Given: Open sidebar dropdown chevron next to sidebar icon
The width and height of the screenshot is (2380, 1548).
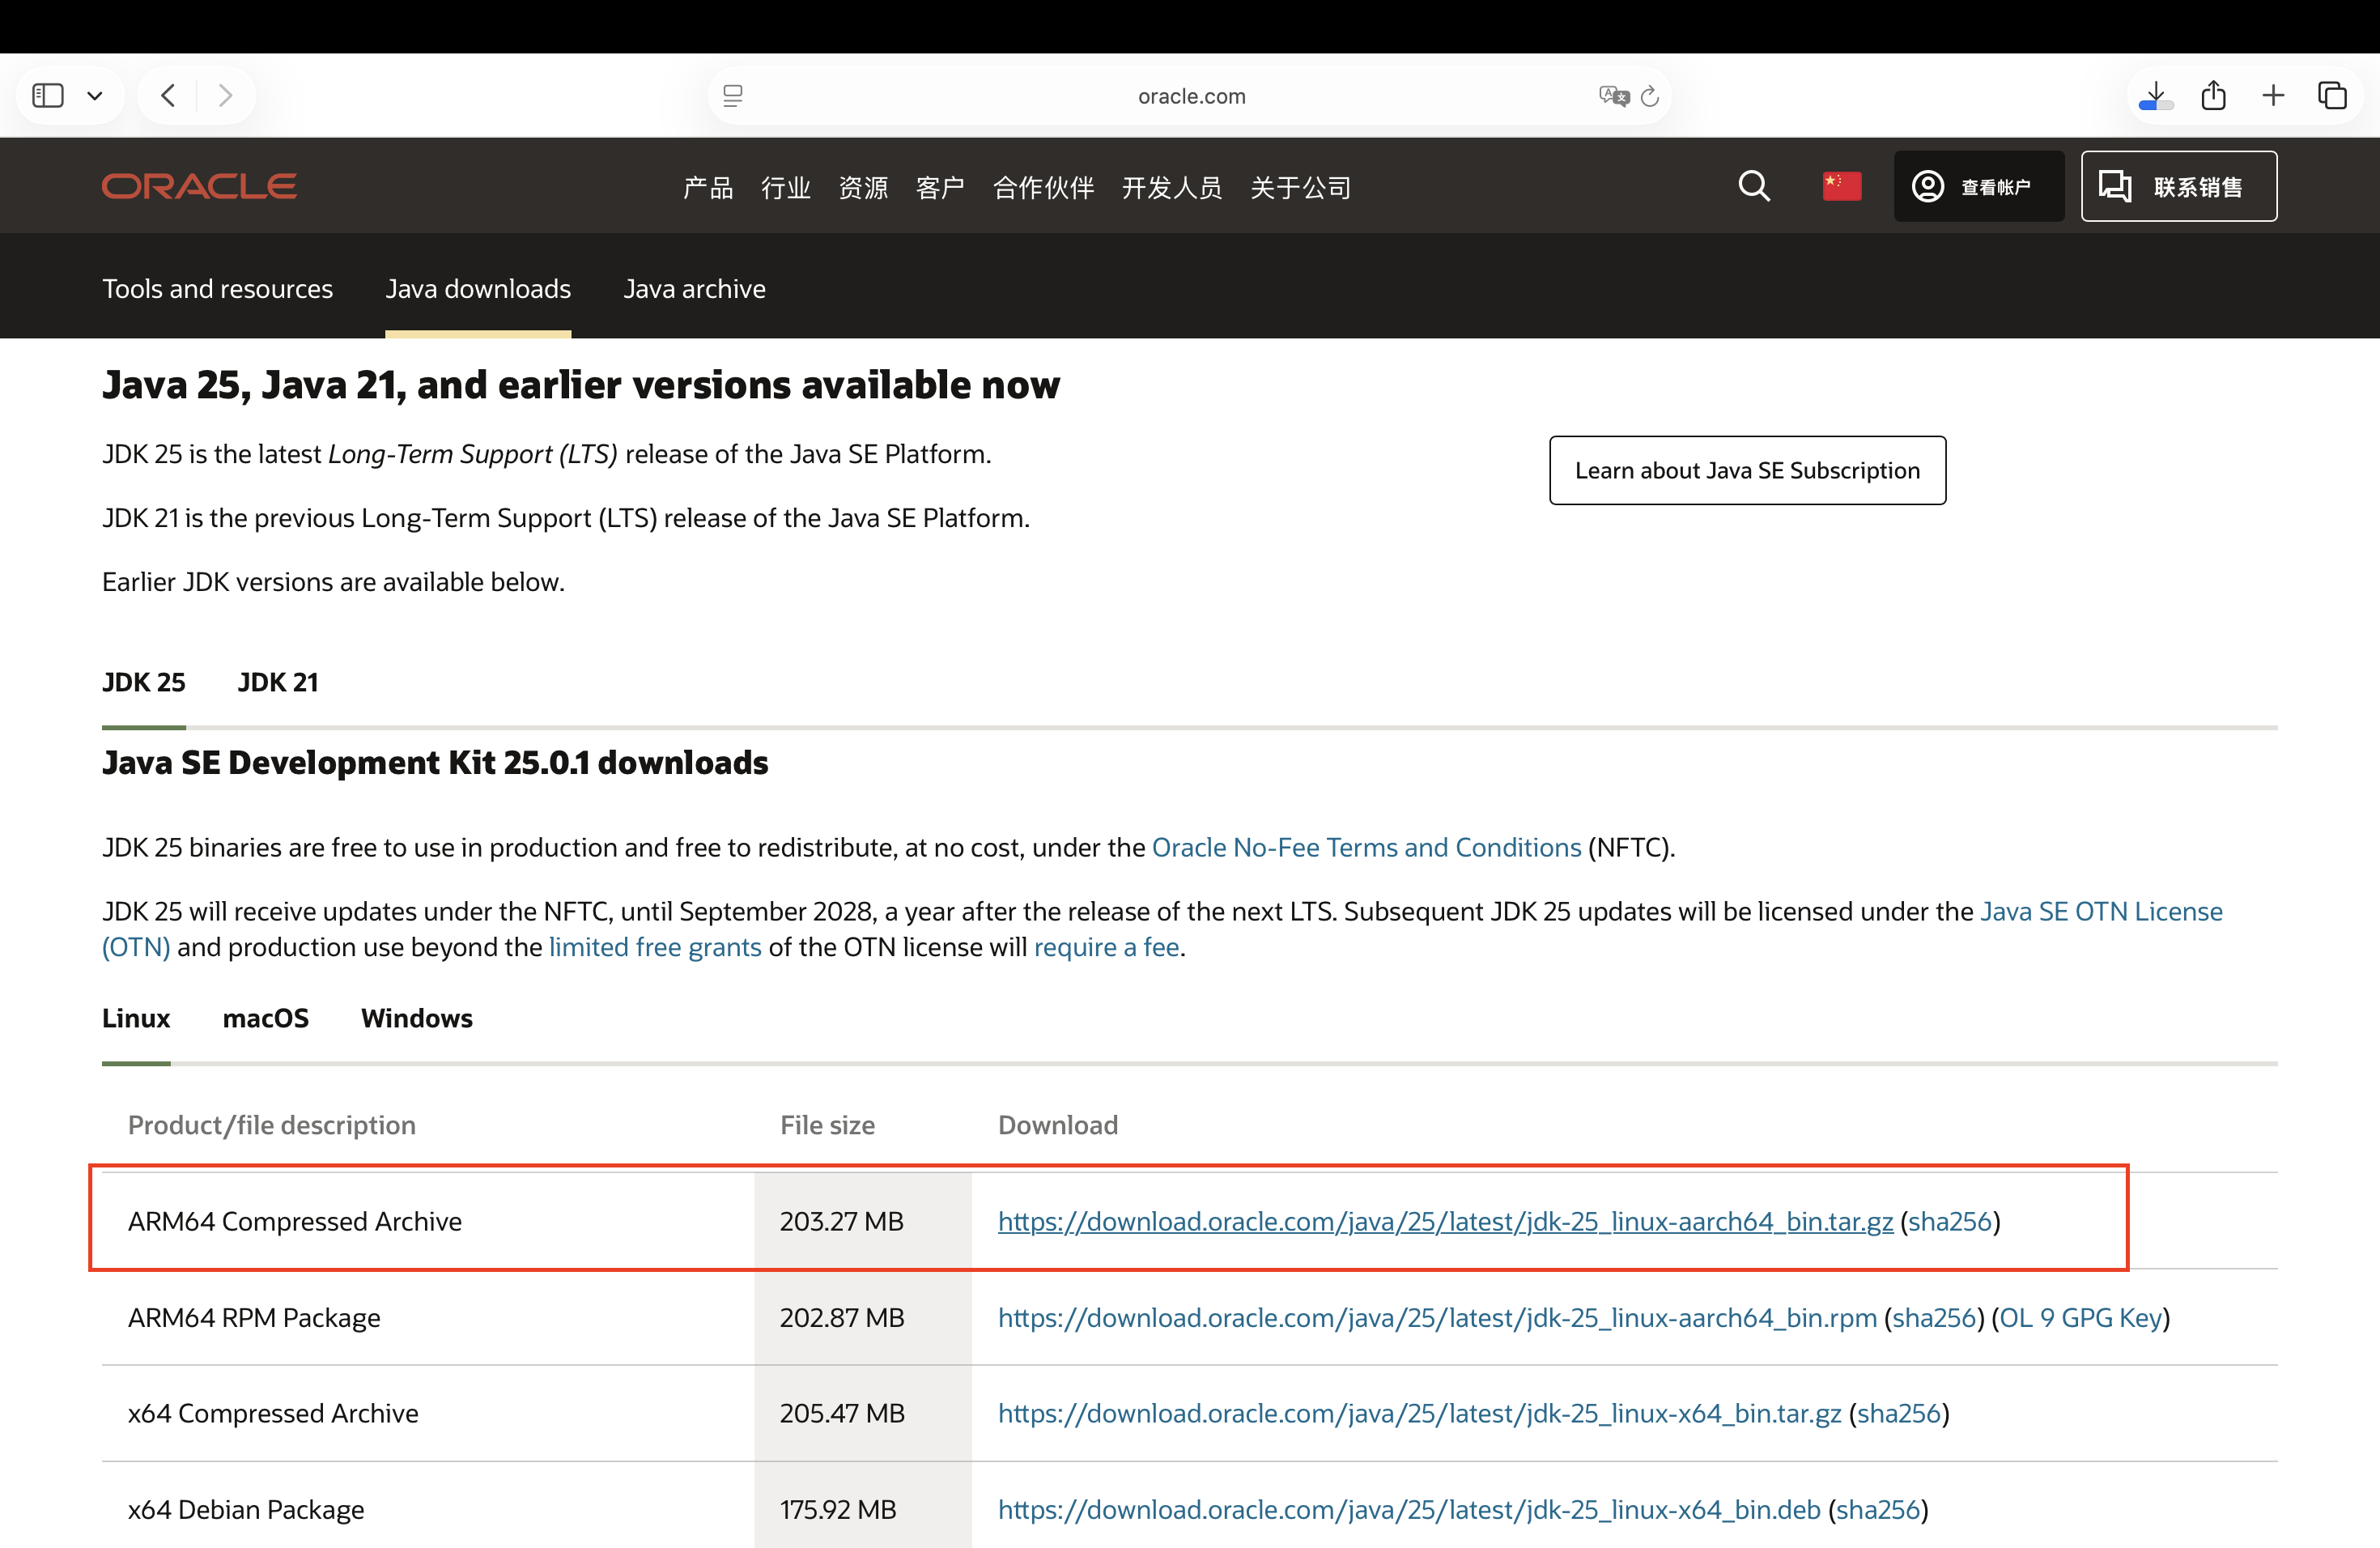Looking at the screenshot, I should coord(95,96).
